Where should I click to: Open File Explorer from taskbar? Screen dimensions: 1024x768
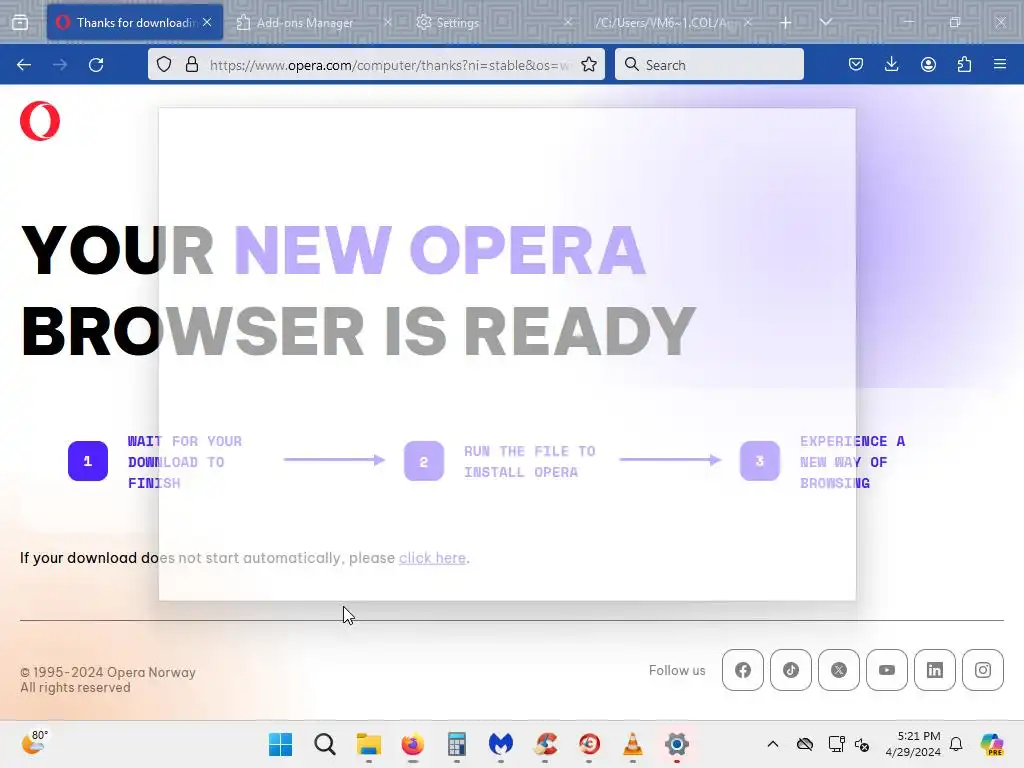coord(368,744)
